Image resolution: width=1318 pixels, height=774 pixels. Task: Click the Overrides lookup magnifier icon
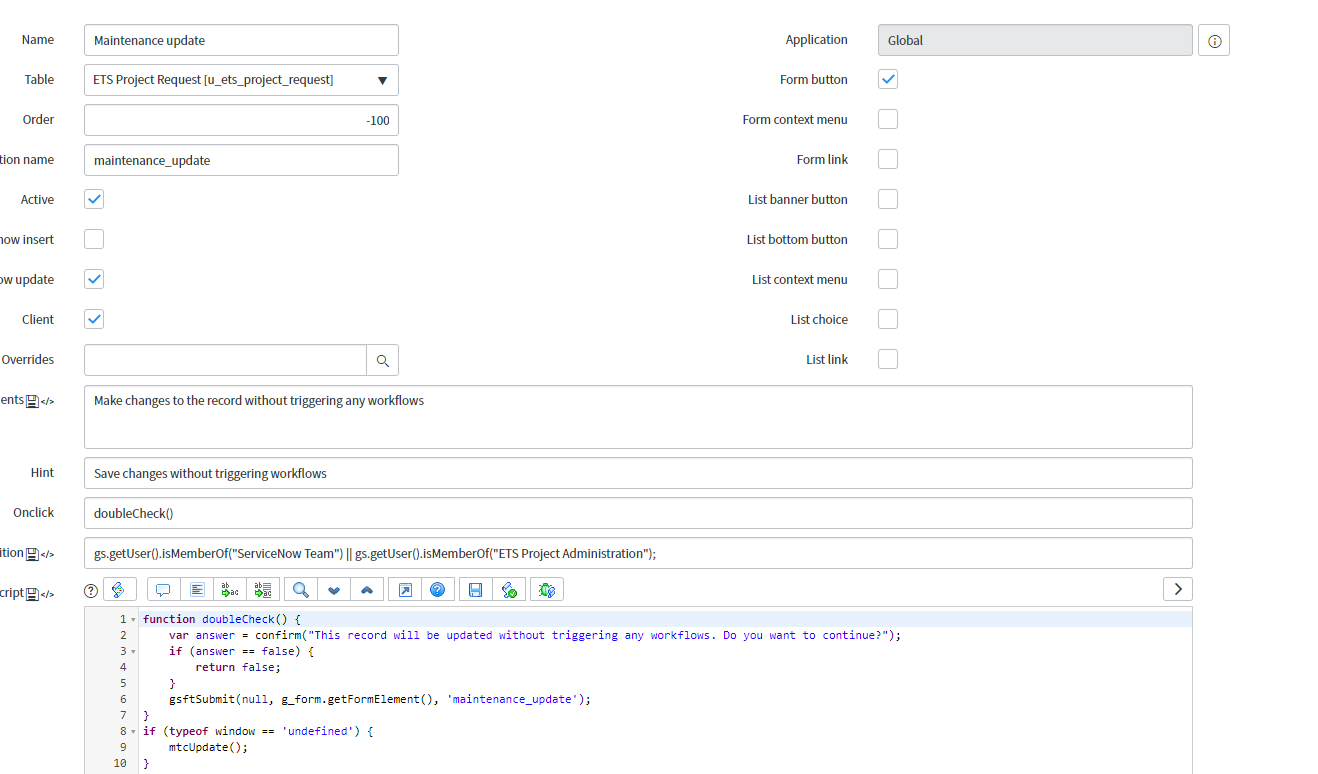[383, 360]
